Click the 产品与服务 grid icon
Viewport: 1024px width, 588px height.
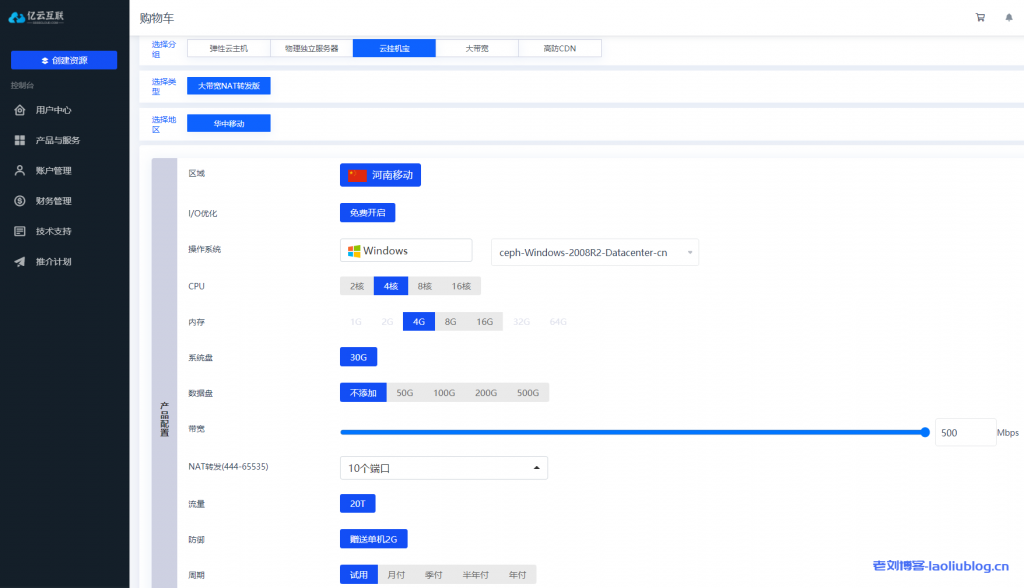(20, 140)
